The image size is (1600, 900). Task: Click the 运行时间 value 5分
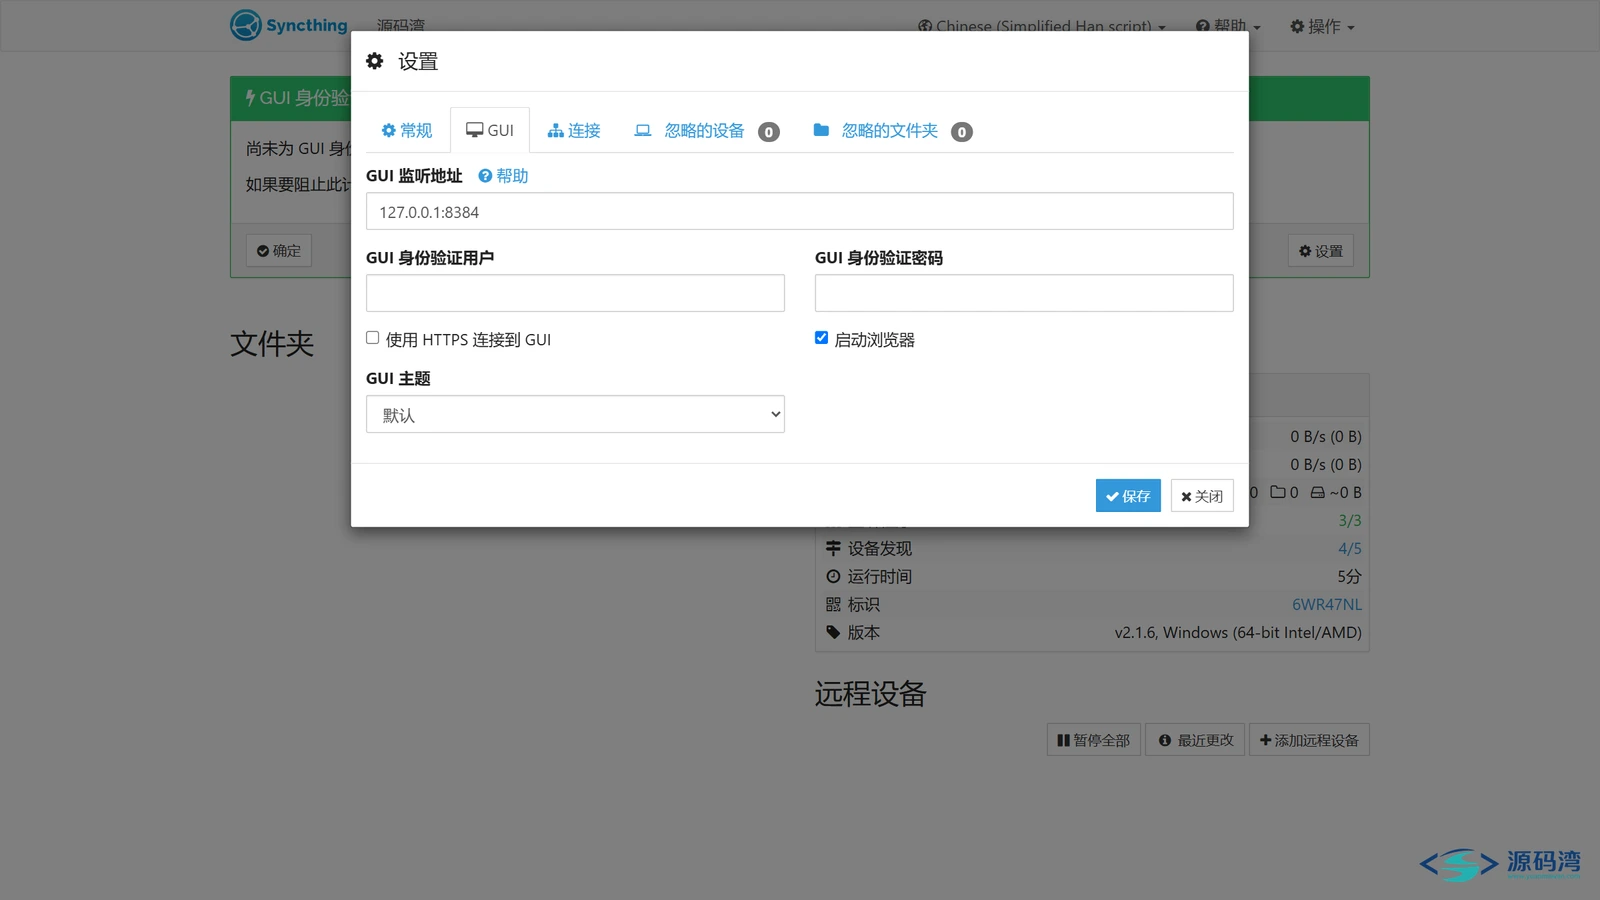pos(1349,576)
